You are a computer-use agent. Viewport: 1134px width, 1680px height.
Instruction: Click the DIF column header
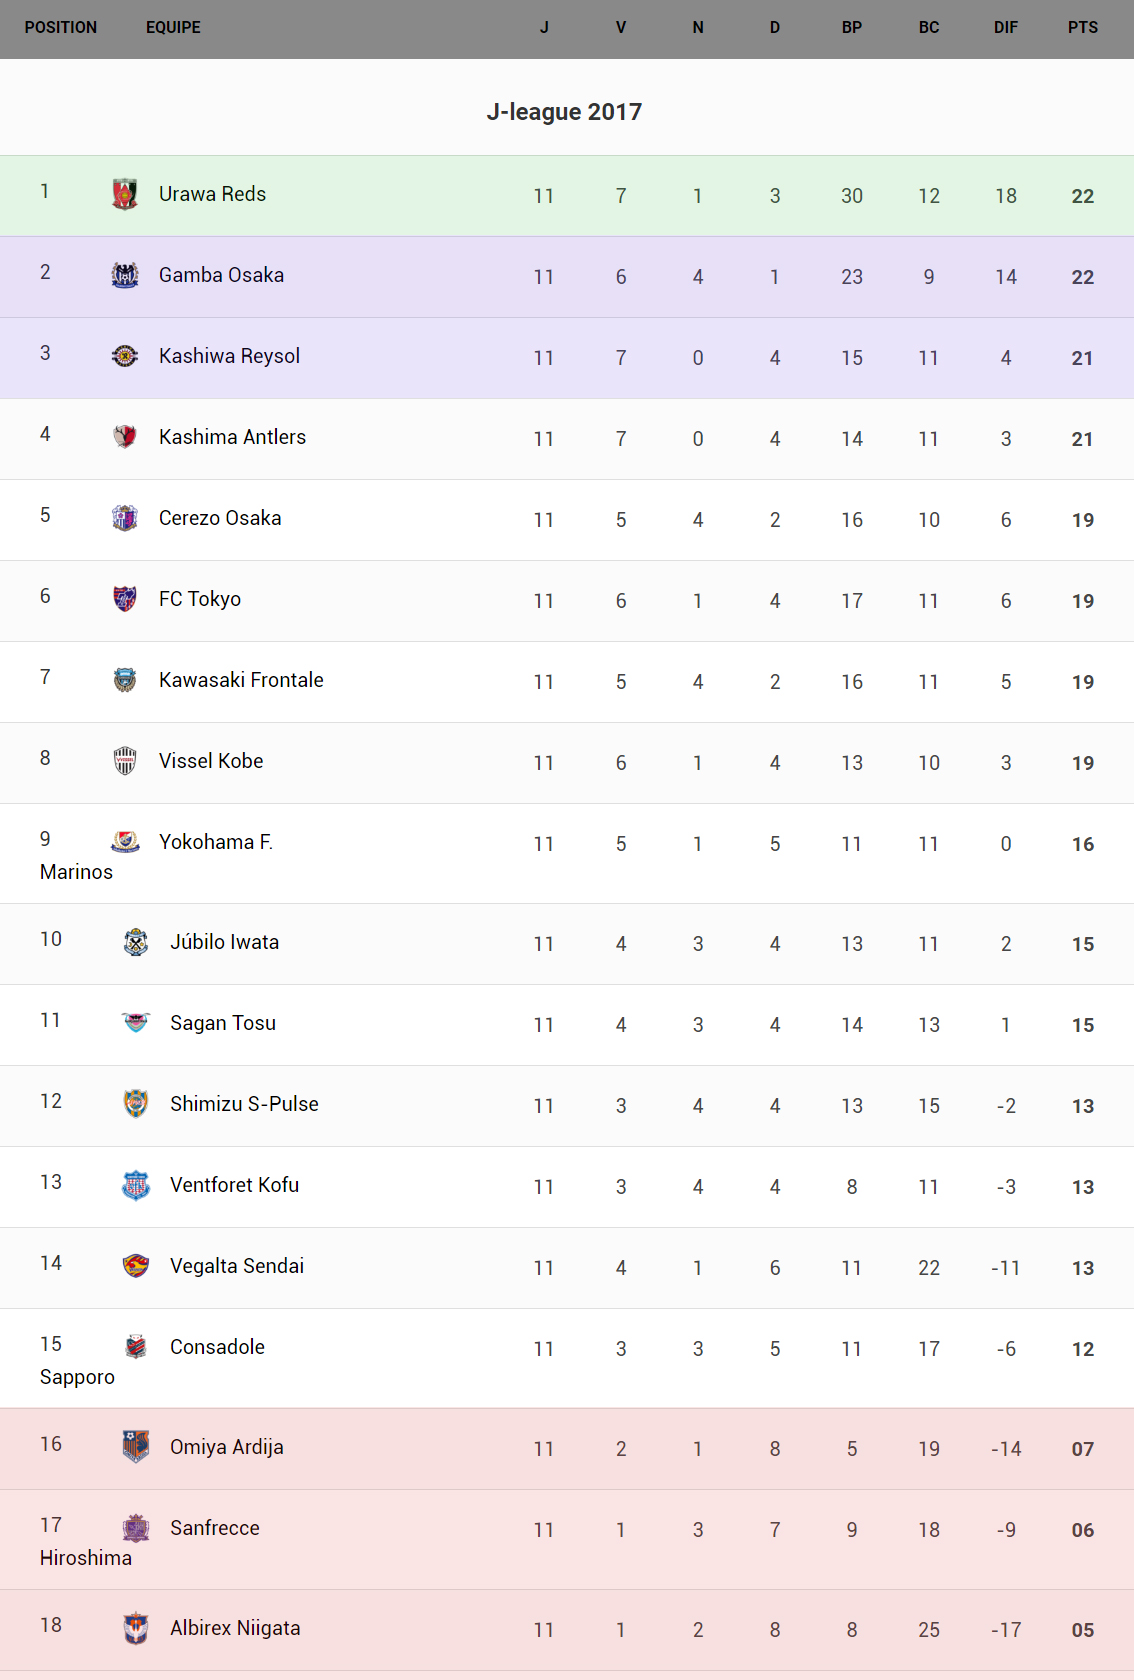1005,28
